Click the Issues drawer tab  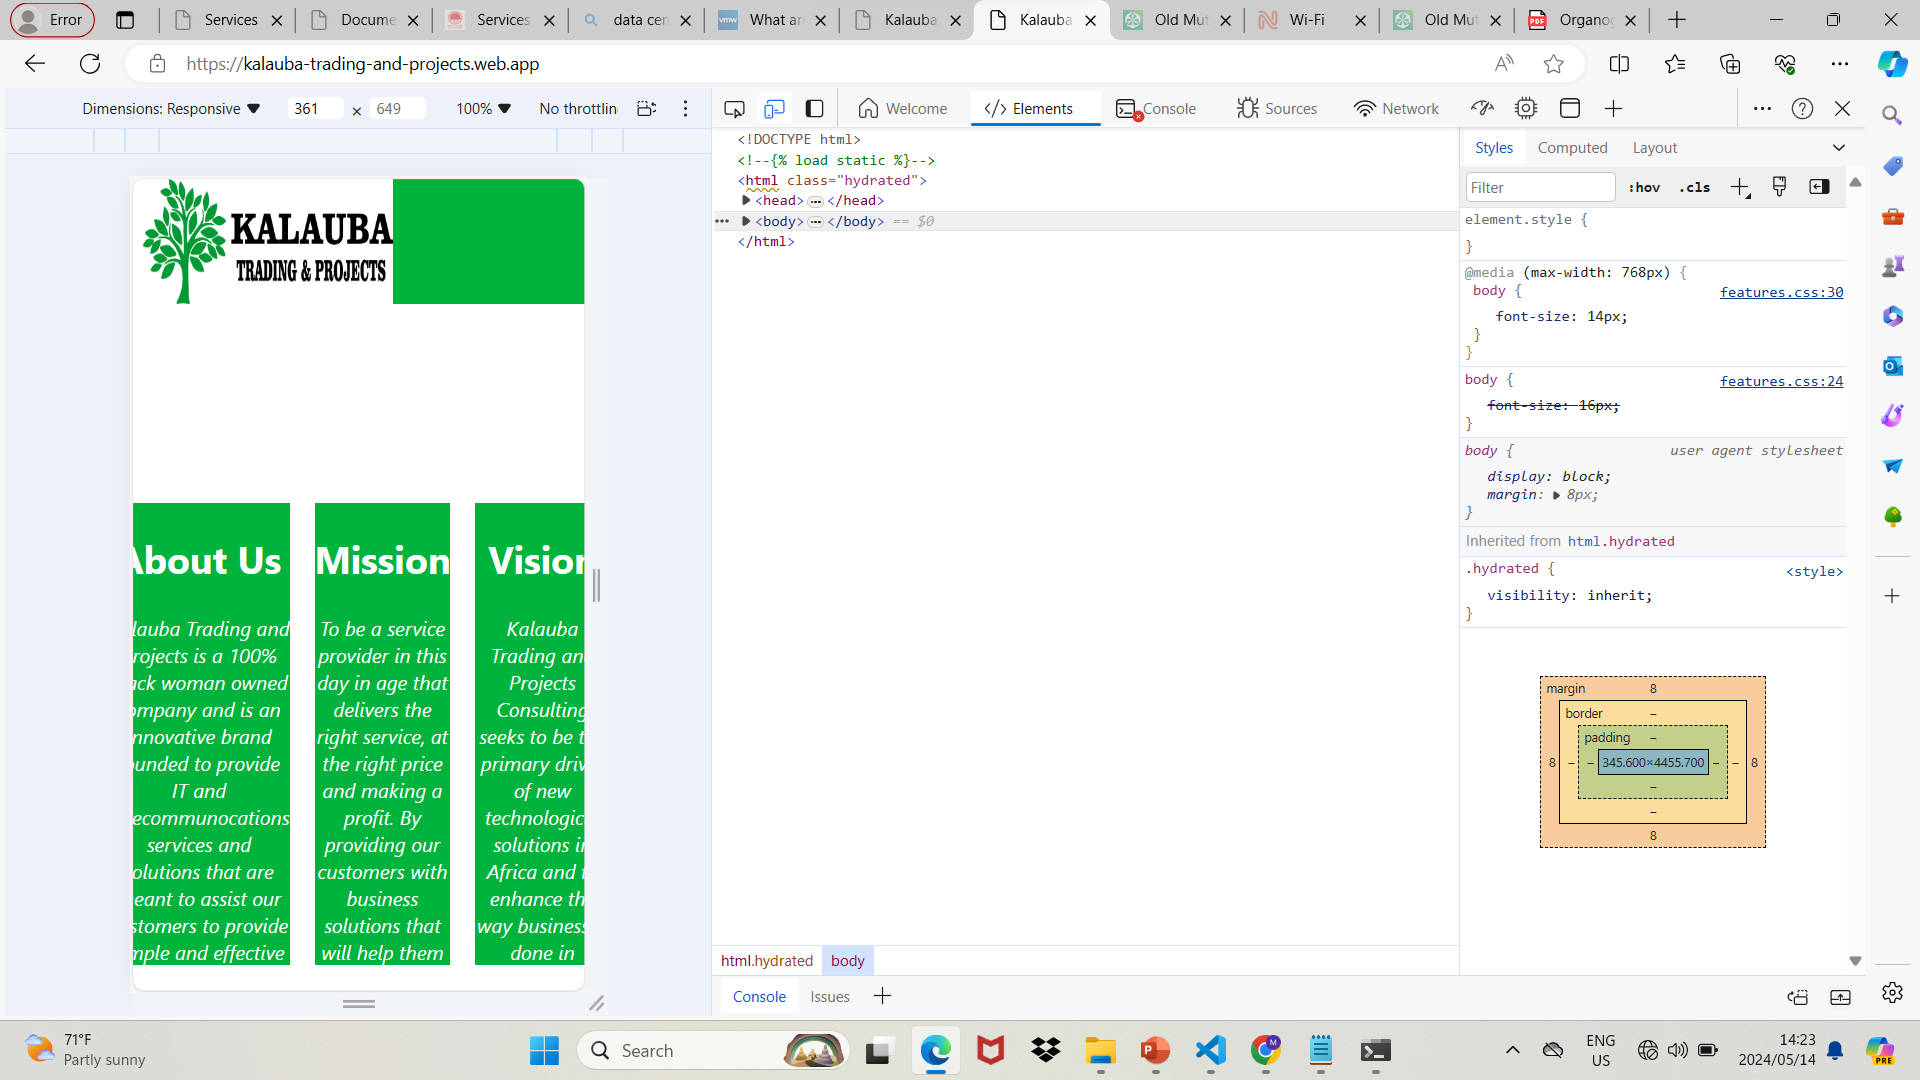[829, 996]
